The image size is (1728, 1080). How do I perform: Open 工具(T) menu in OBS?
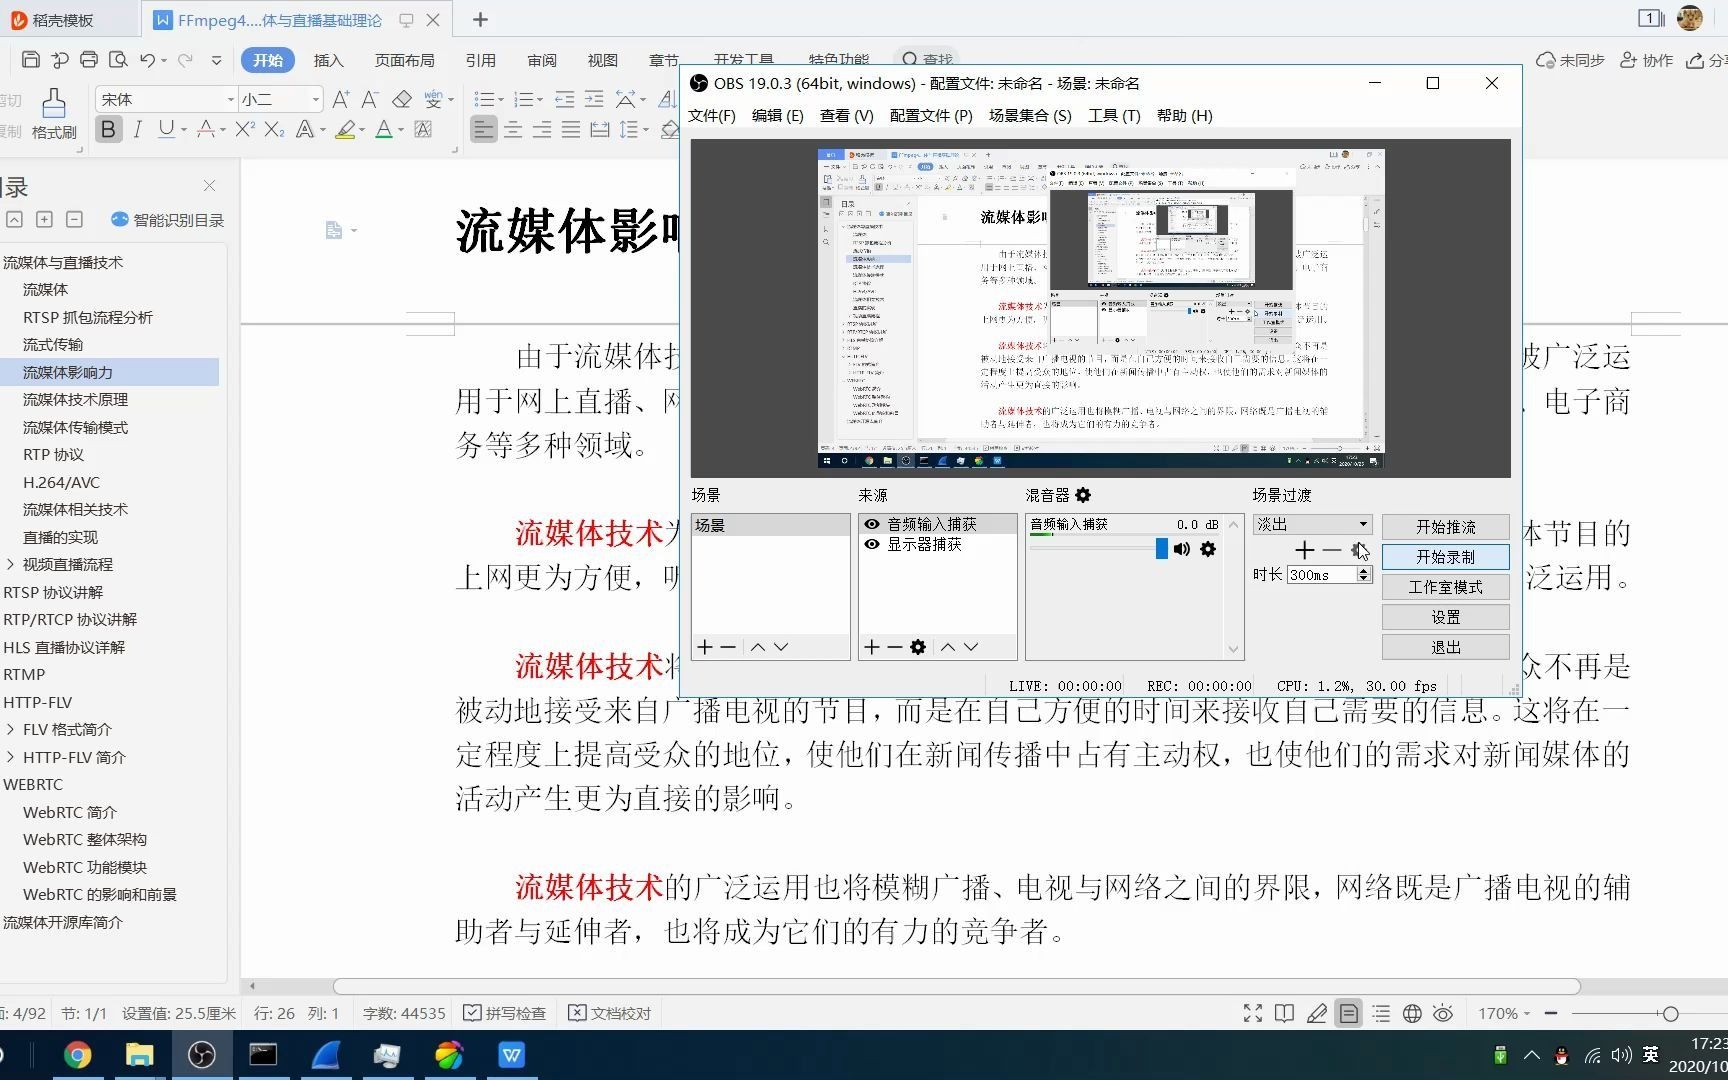point(1114,116)
